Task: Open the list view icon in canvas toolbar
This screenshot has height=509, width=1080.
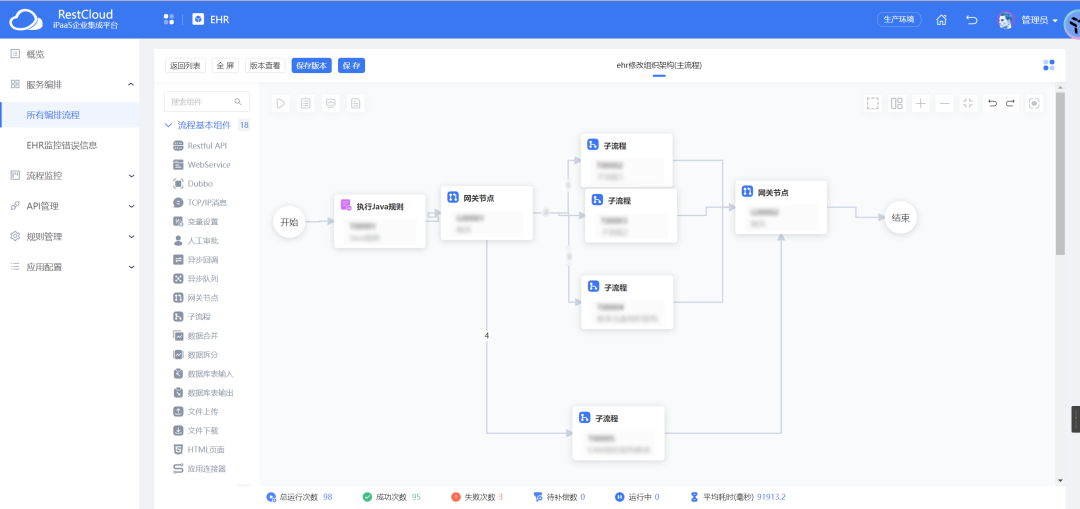Action: 306,103
